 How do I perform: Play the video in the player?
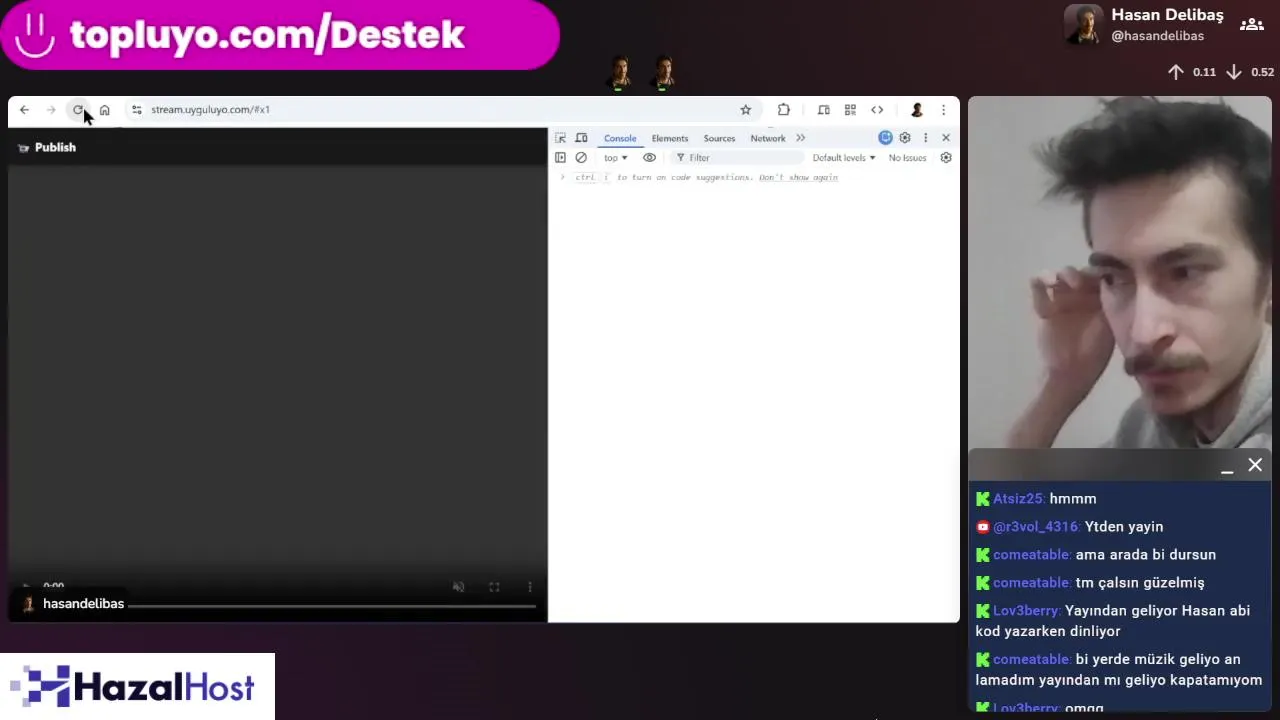25,587
